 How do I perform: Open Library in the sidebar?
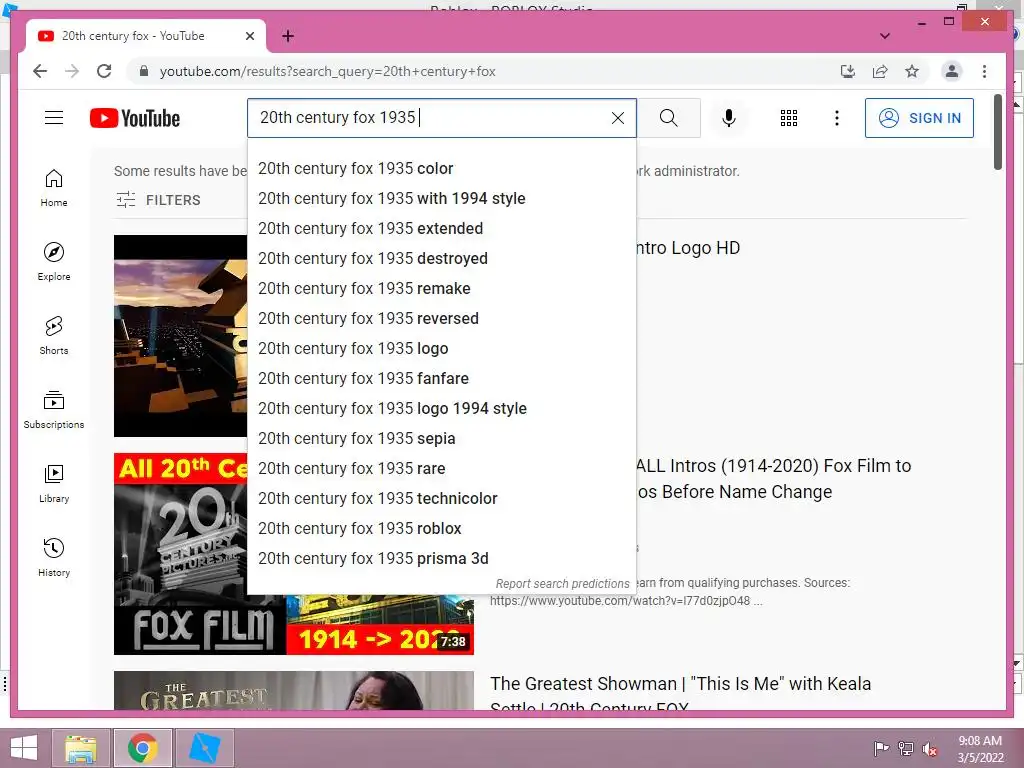tap(54, 483)
